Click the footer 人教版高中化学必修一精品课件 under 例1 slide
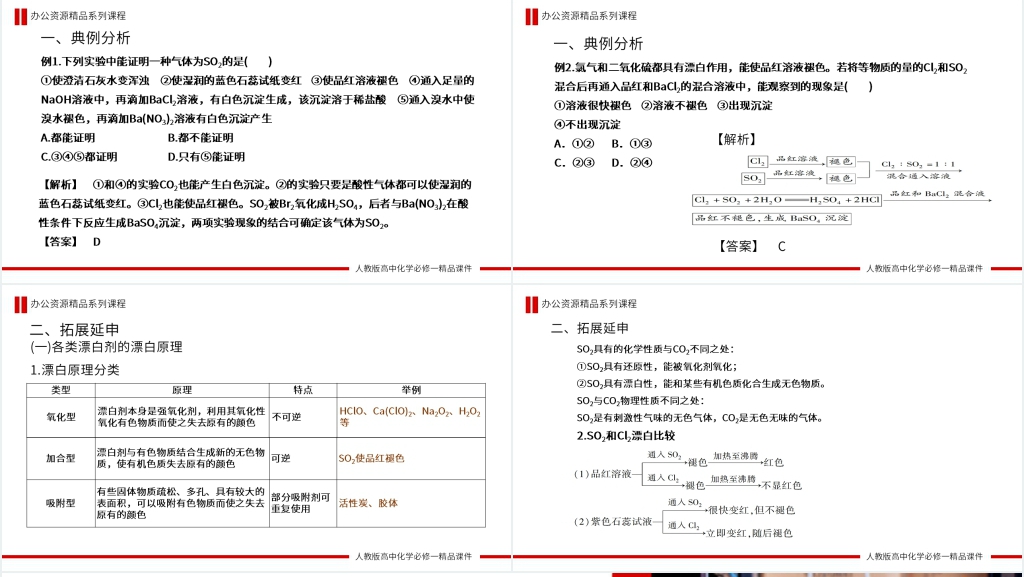This screenshot has width=1024, height=577. pos(413,268)
